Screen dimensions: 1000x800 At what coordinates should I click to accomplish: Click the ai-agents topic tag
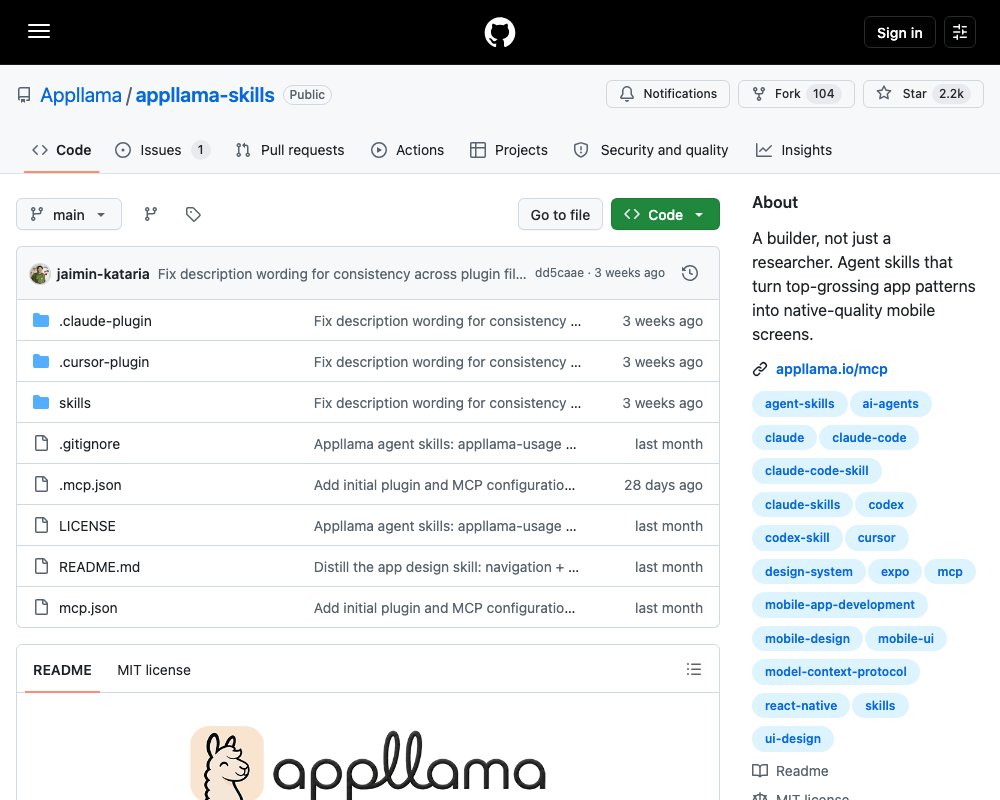coord(890,403)
